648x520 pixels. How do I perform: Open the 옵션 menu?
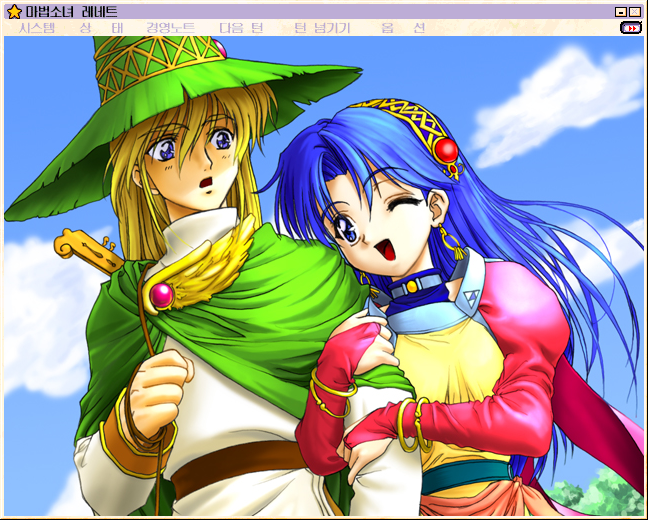click(403, 28)
